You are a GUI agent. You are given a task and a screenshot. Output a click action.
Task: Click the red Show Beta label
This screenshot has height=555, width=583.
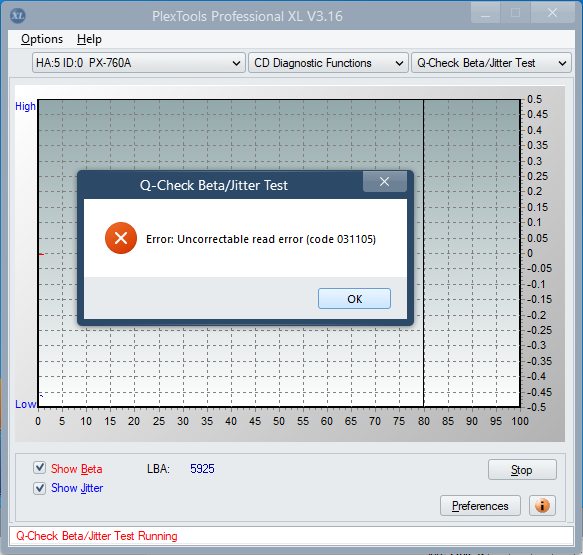click(x=77, y=469)
